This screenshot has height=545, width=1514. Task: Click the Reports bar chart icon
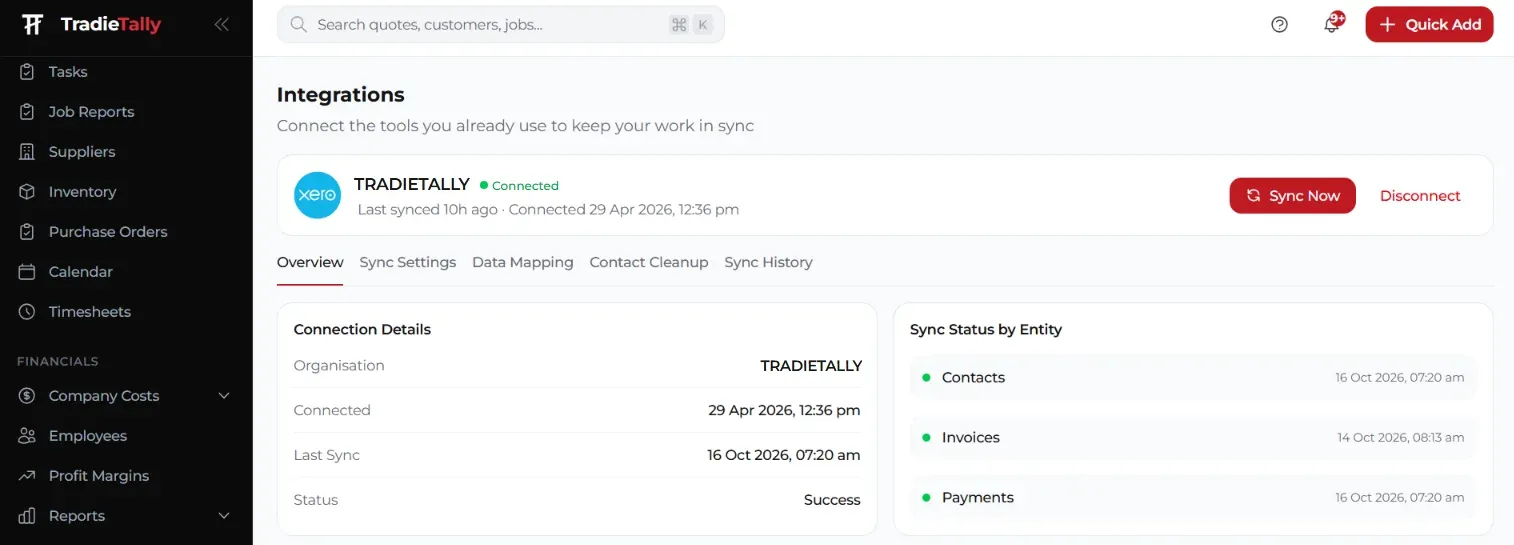(x=28, y=516)
